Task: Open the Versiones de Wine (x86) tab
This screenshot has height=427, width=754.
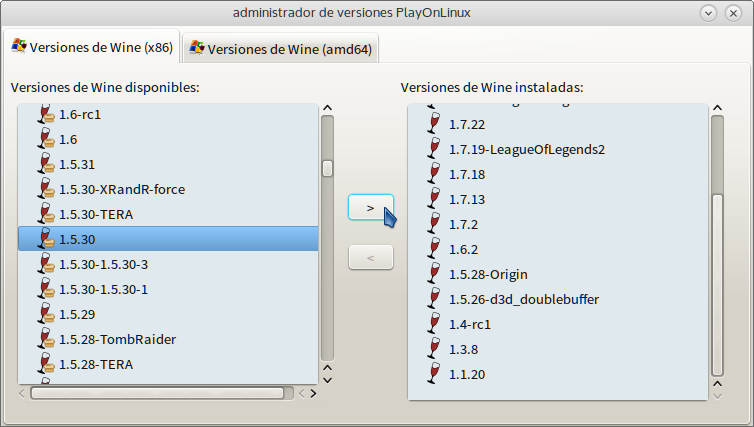Action: [91, 47]
